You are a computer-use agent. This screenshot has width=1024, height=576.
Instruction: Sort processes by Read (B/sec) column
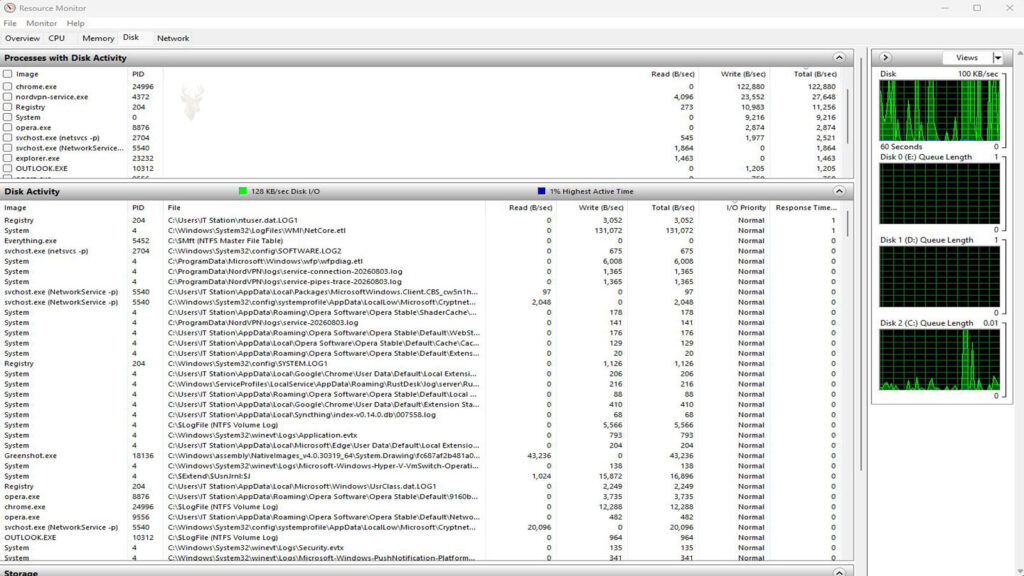[673, 74]
